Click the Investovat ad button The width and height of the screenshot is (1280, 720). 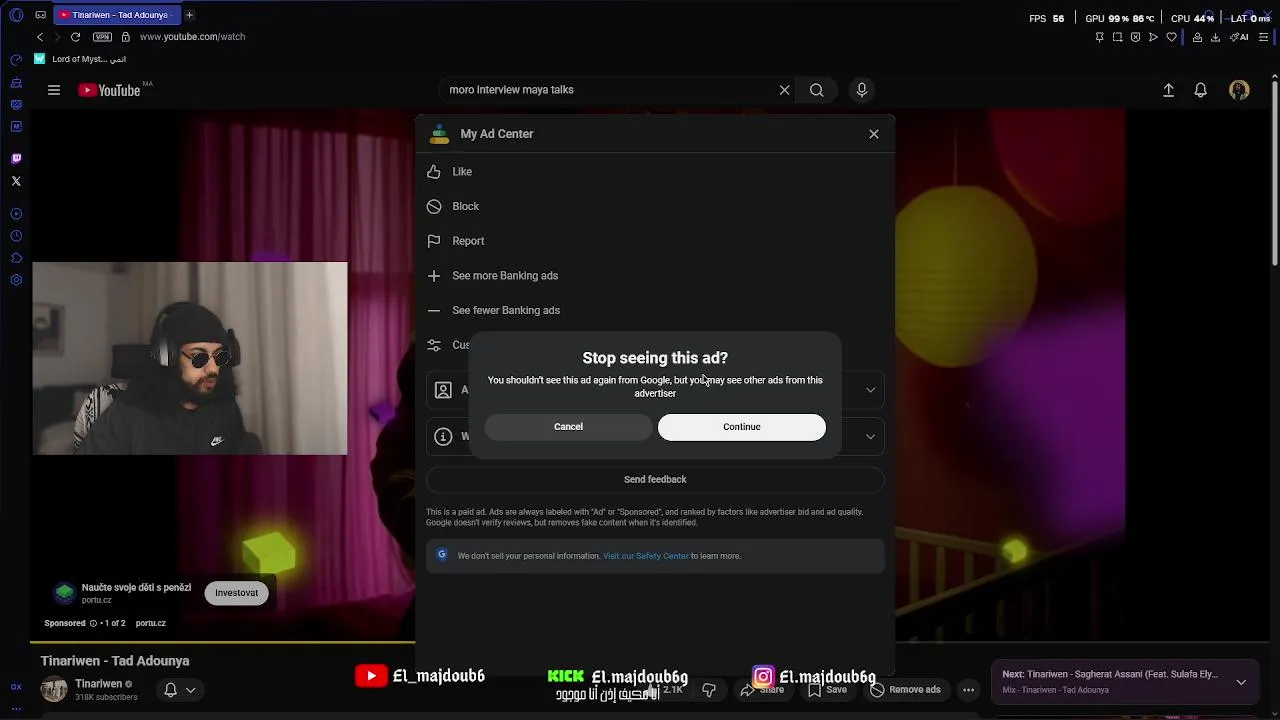pyautogui.click(x=237, y=593)
